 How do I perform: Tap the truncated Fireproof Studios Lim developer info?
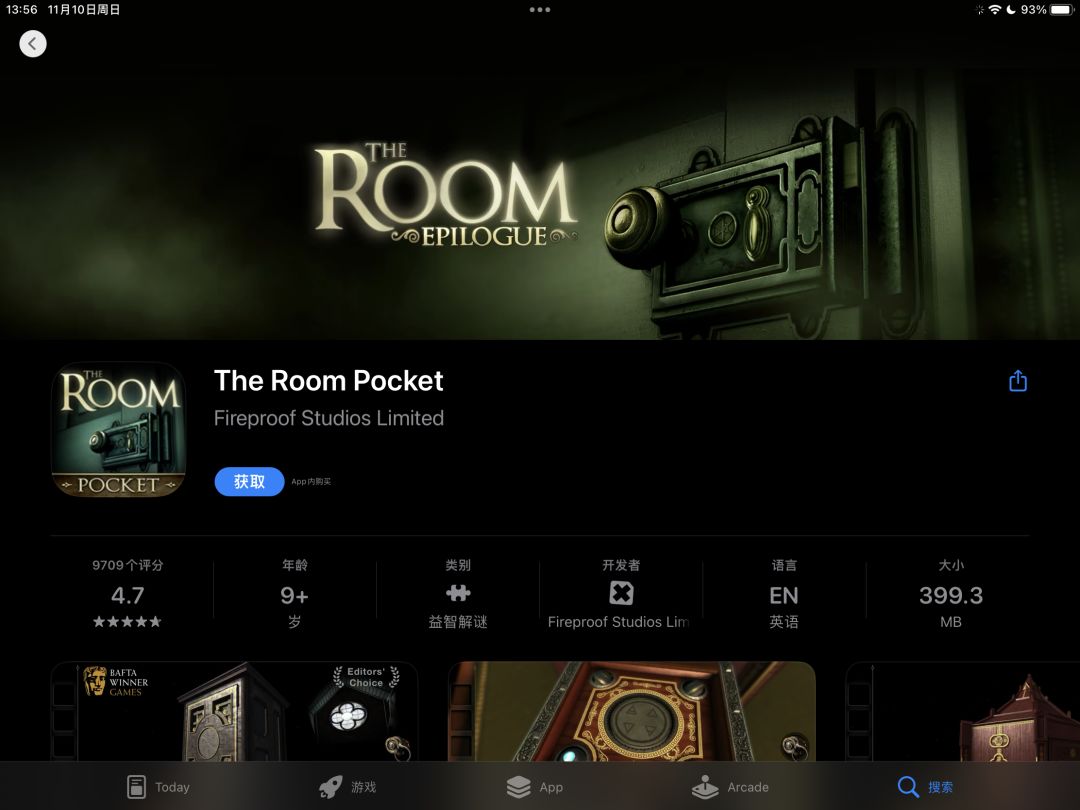point(619,622)
